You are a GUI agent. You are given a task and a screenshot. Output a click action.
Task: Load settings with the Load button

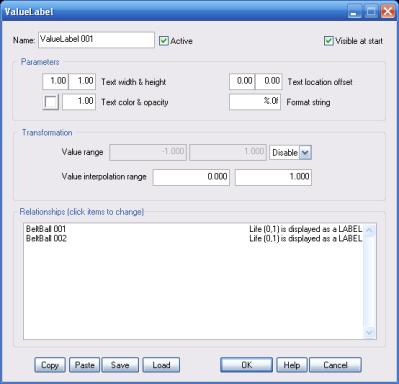click(x=161, y=365)
